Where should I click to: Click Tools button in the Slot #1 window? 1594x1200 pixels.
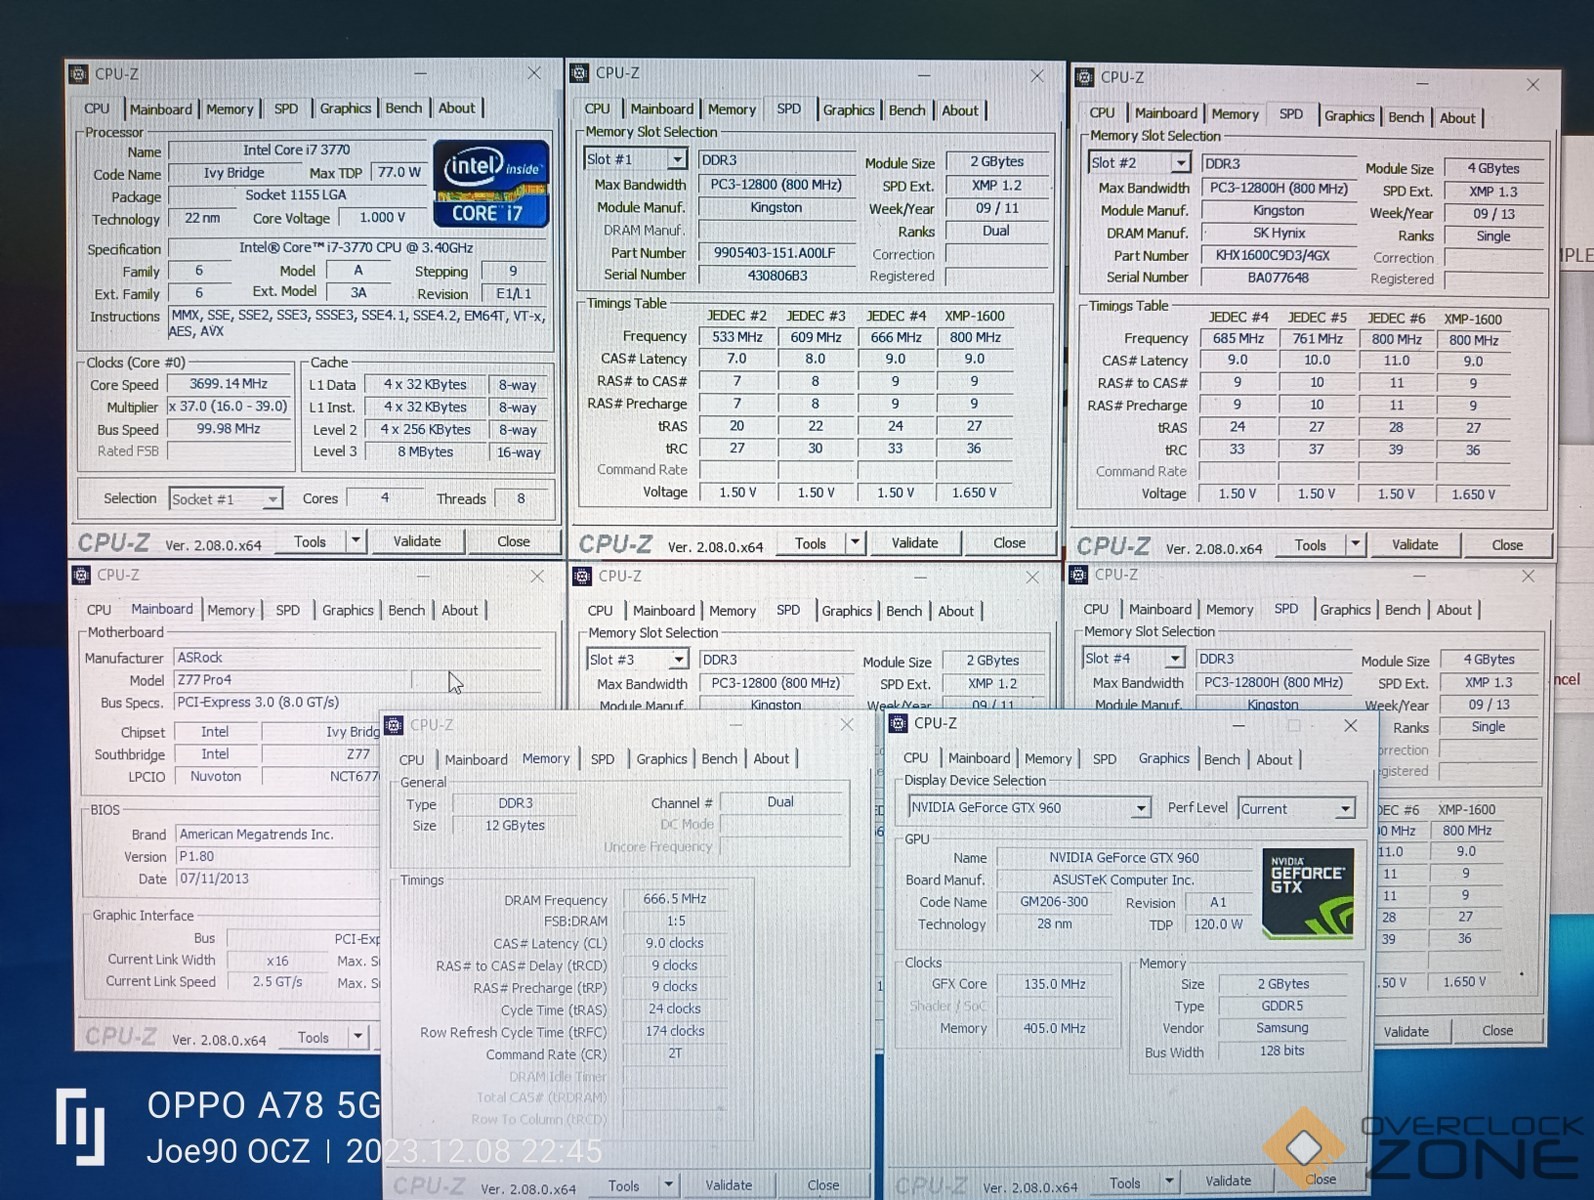click(811, 543)
